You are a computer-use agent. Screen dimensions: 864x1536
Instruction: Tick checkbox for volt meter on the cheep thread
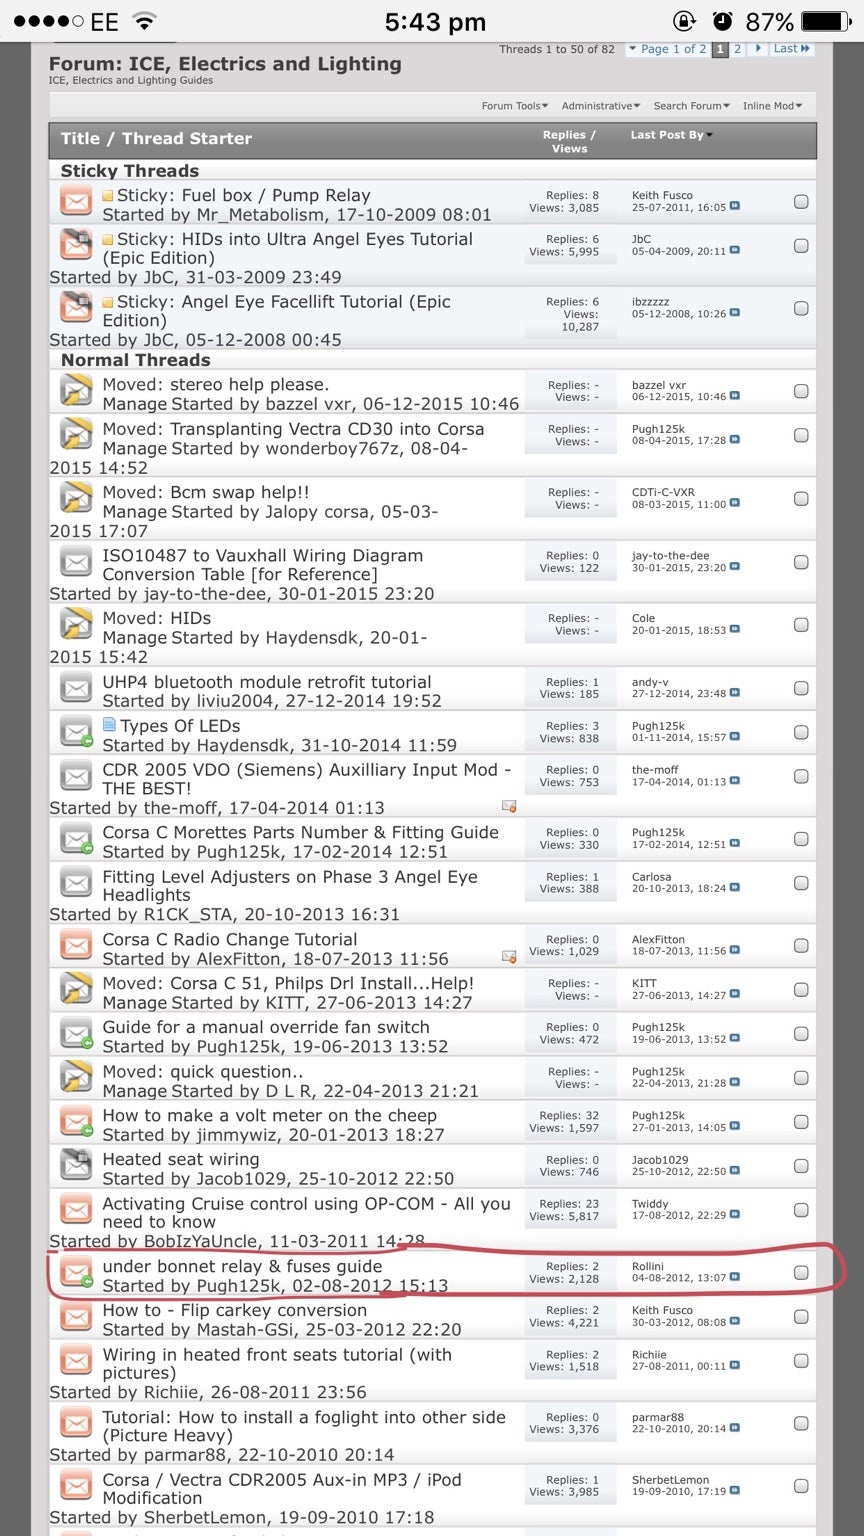click(801, 1122)
